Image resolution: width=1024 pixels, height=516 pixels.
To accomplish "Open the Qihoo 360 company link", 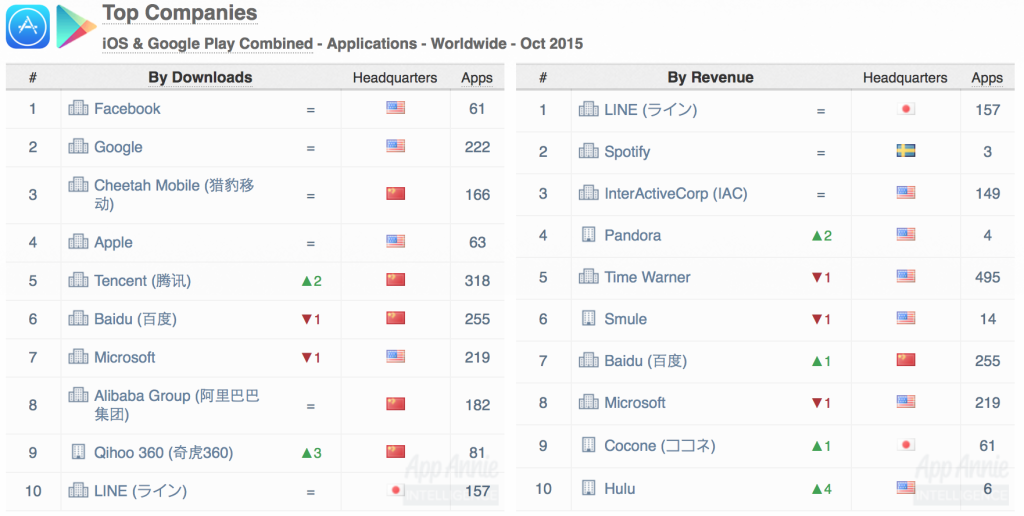I will 163,453.
